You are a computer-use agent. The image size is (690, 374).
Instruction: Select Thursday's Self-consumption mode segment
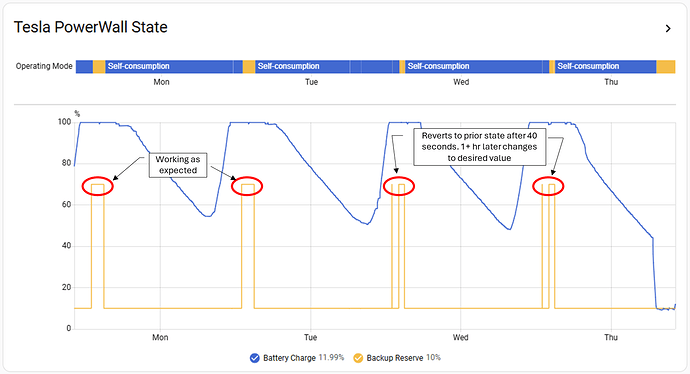605,66
